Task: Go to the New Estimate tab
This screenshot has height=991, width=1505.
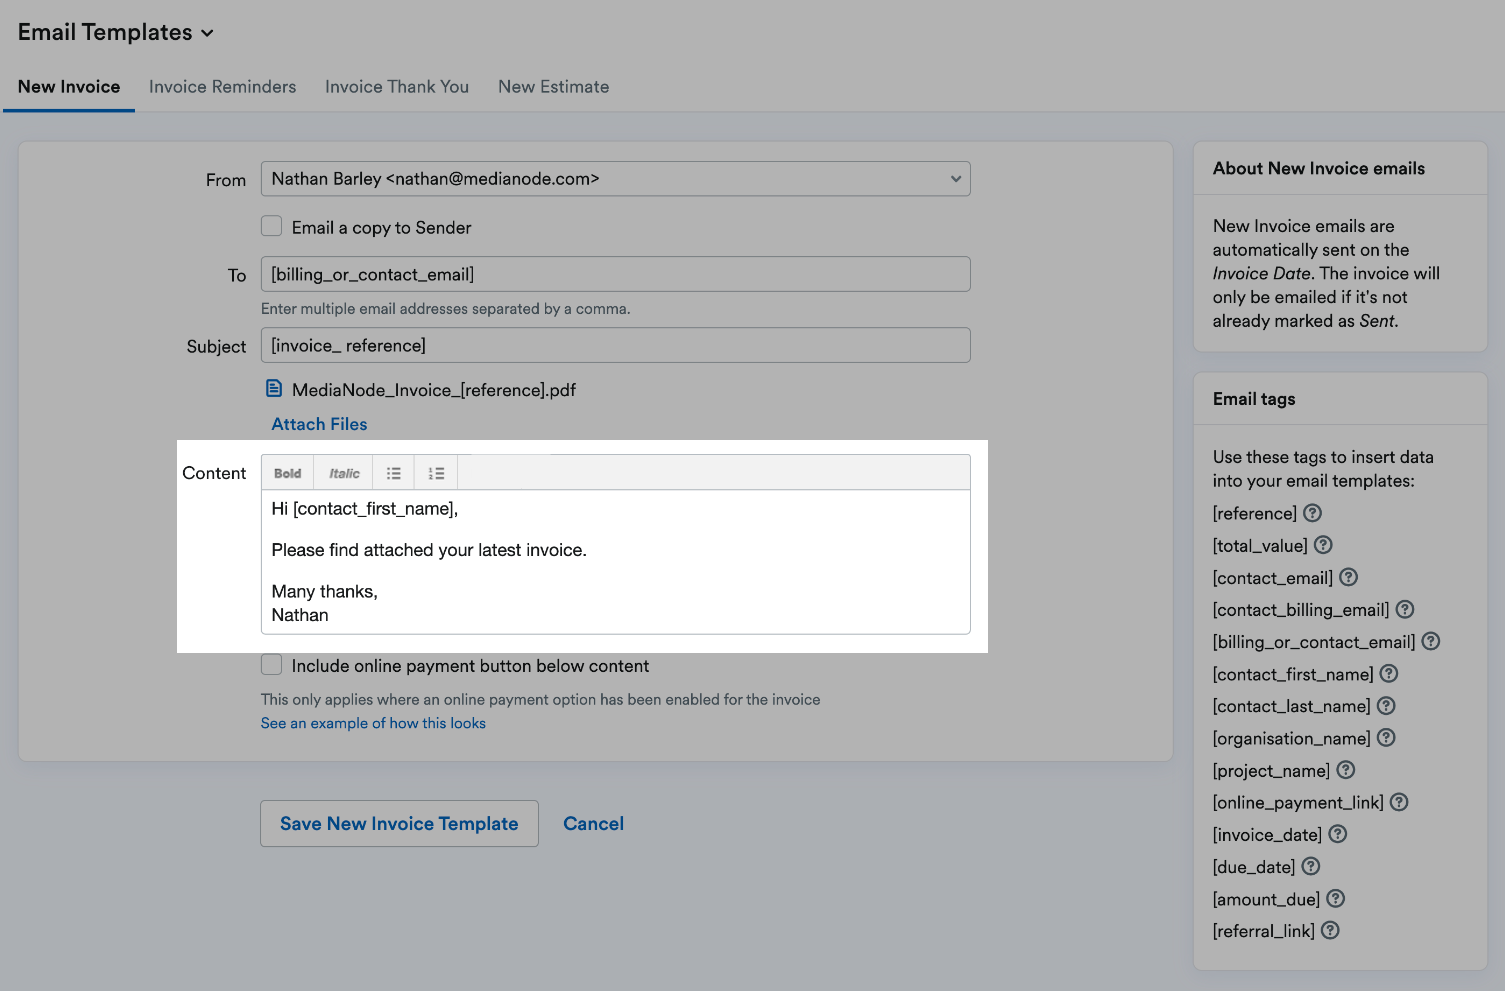Action: (553, 87)
